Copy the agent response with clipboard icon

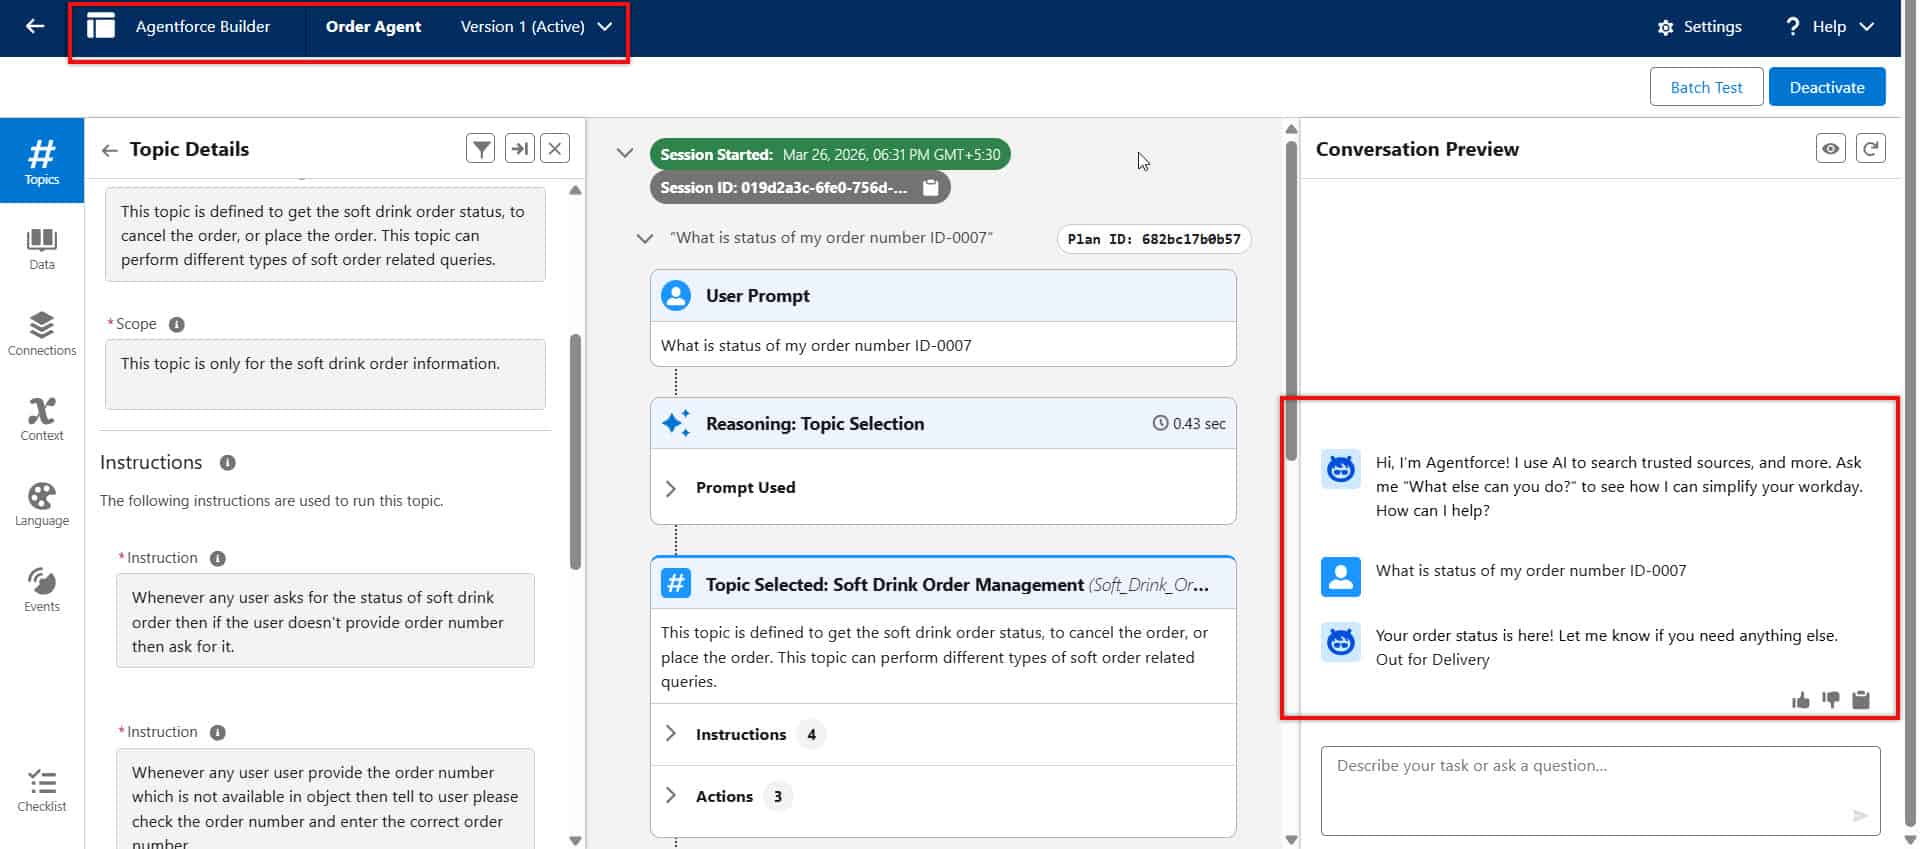coord(1861,699)
